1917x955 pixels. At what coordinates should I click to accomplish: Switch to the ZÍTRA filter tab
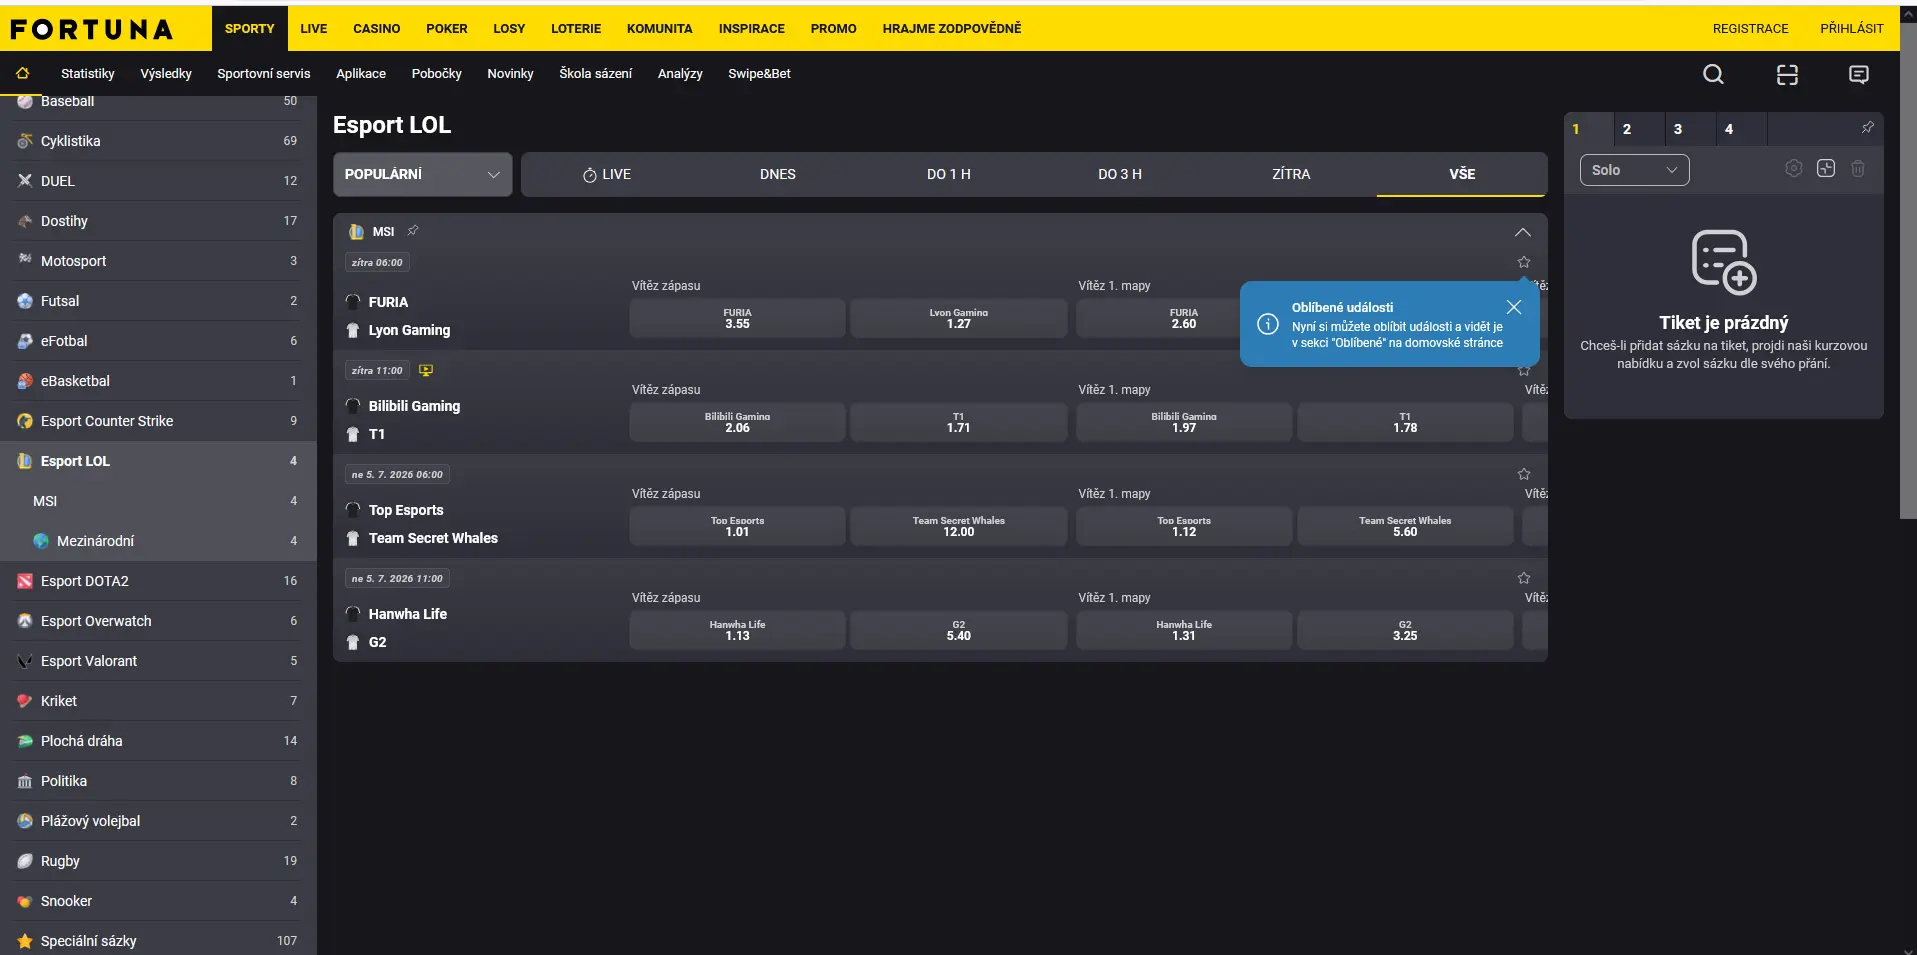[1291, 174]
